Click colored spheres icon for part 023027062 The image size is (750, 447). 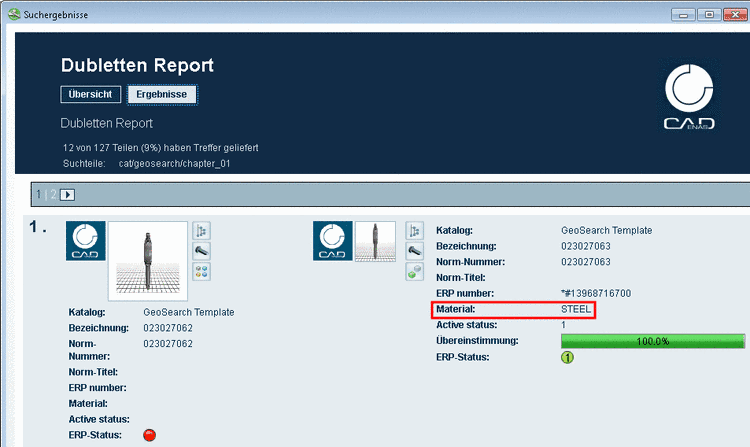click(x=201, y=272)
